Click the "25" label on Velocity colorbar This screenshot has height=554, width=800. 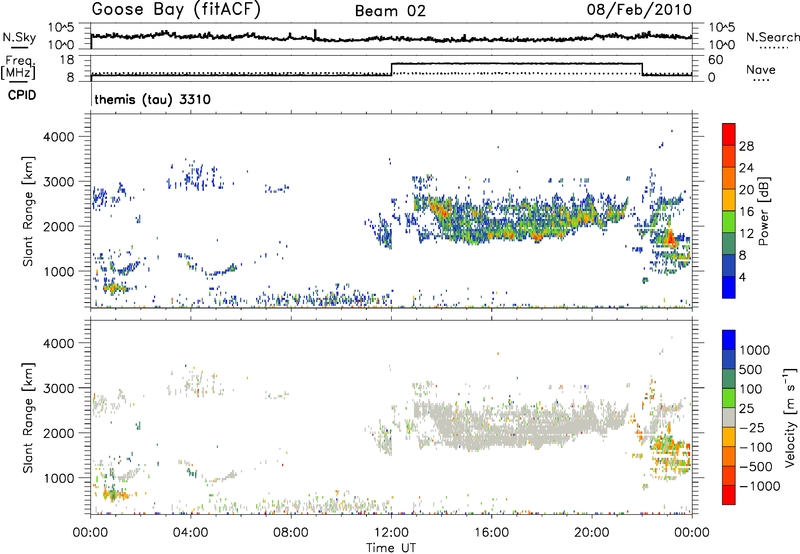point(746,409)
